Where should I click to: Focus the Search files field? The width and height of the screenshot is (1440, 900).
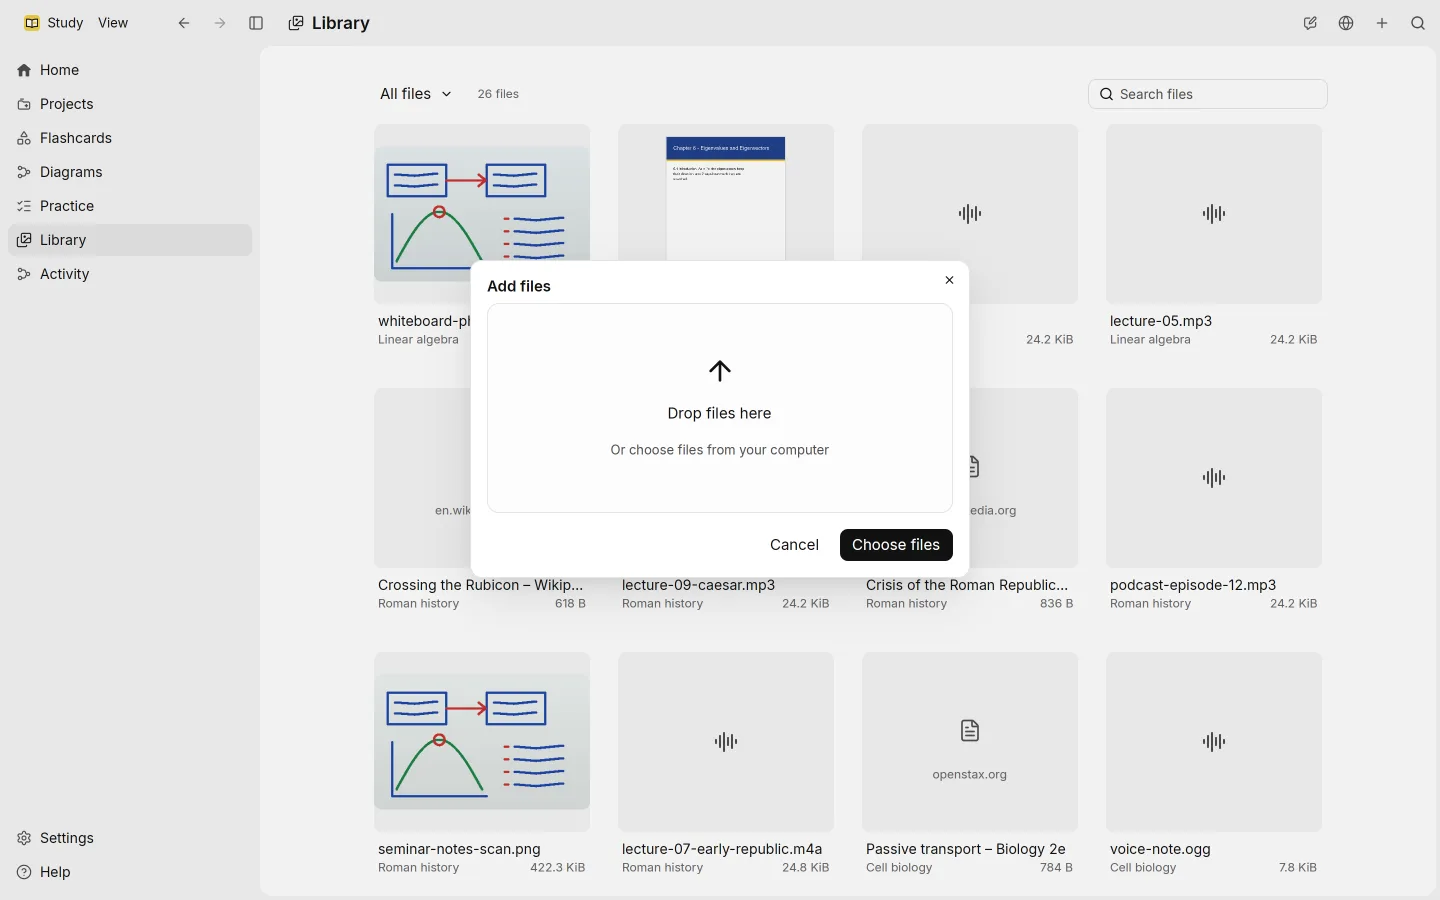1208,94
